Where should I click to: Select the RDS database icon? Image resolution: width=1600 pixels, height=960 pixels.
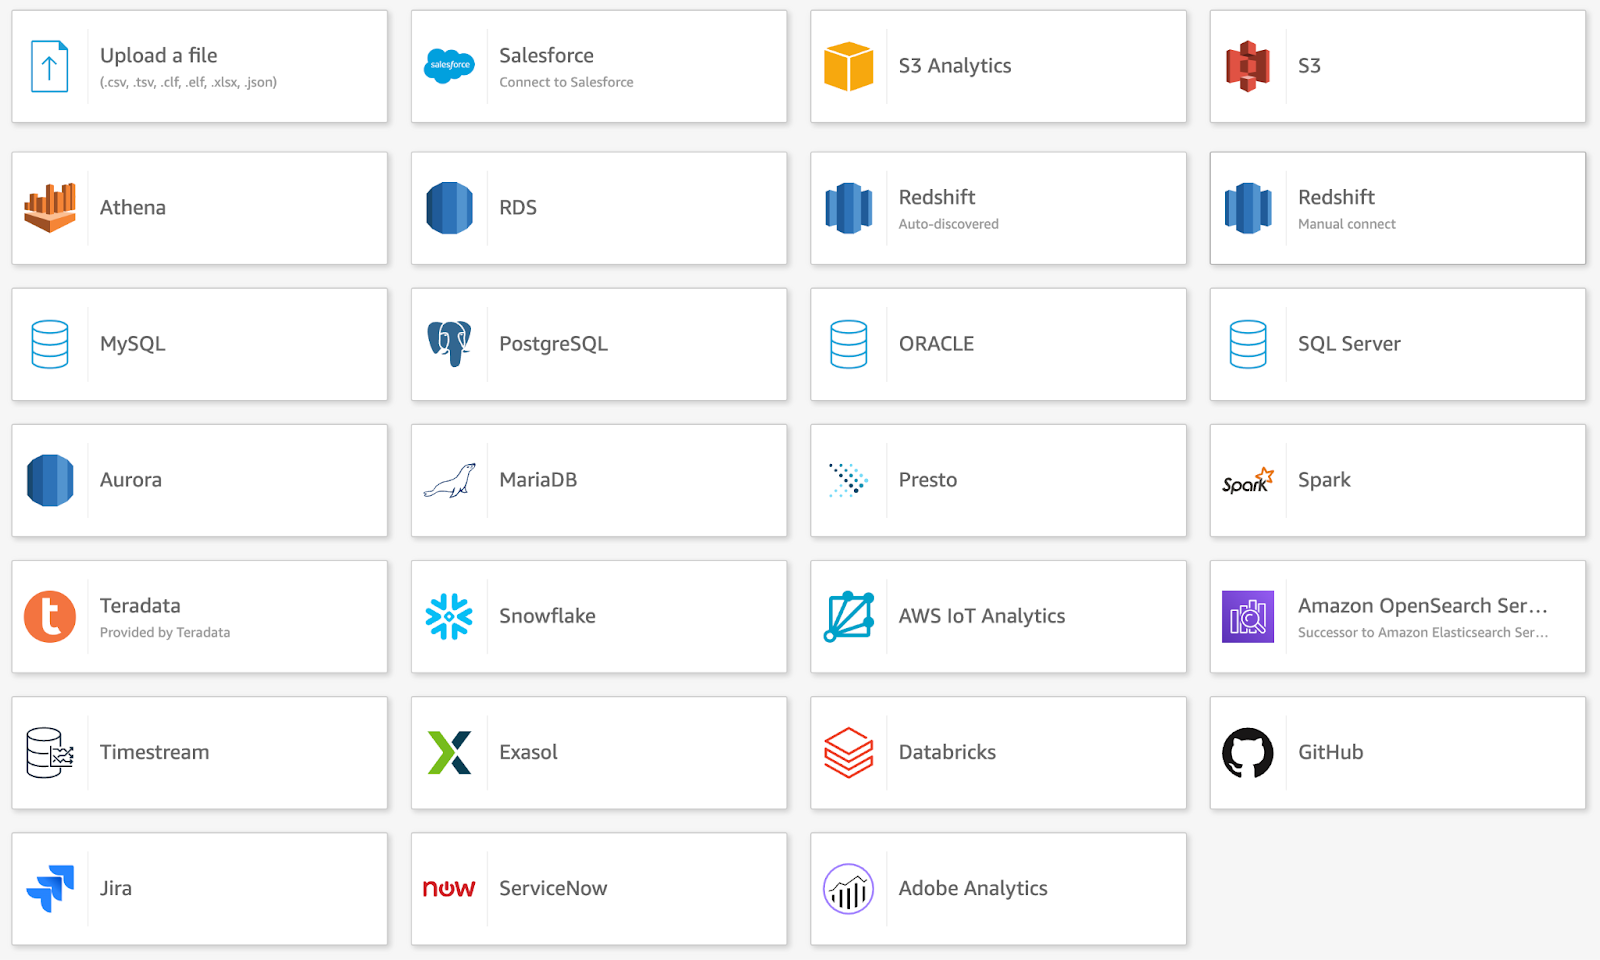[449, 208]
